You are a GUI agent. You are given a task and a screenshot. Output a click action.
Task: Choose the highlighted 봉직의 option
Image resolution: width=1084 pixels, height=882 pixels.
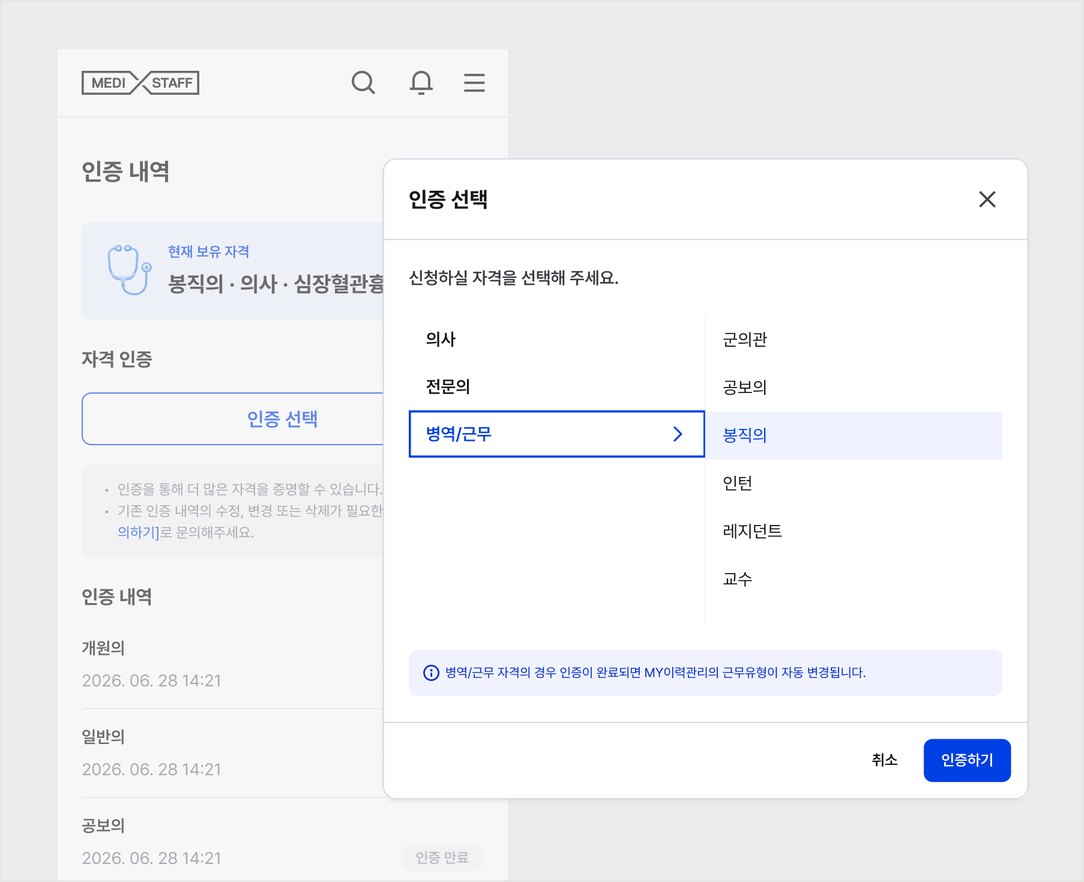[854, 435]
